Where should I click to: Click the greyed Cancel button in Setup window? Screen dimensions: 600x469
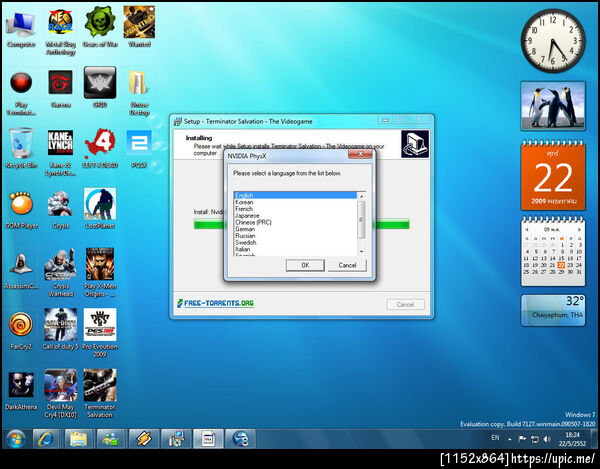[405, 305]
